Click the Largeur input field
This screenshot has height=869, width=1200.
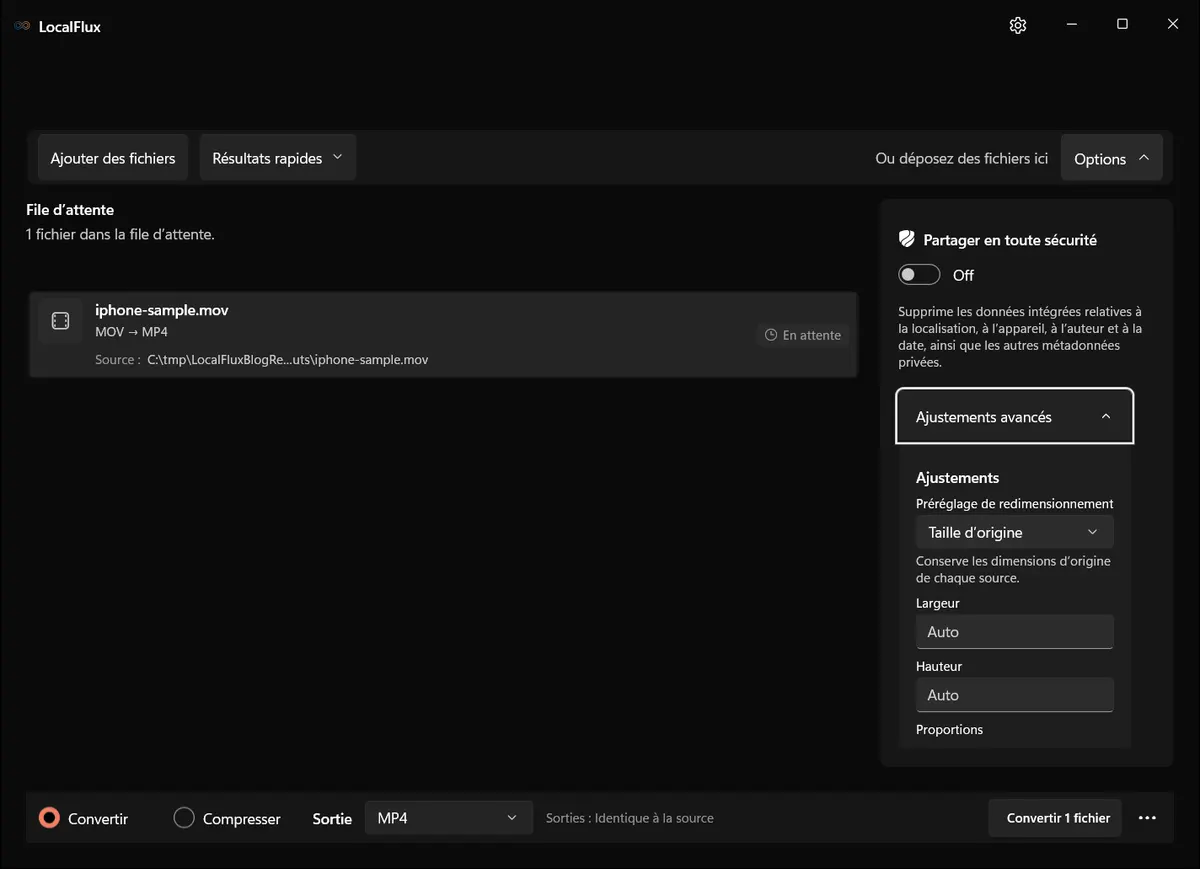(1014, 632)
